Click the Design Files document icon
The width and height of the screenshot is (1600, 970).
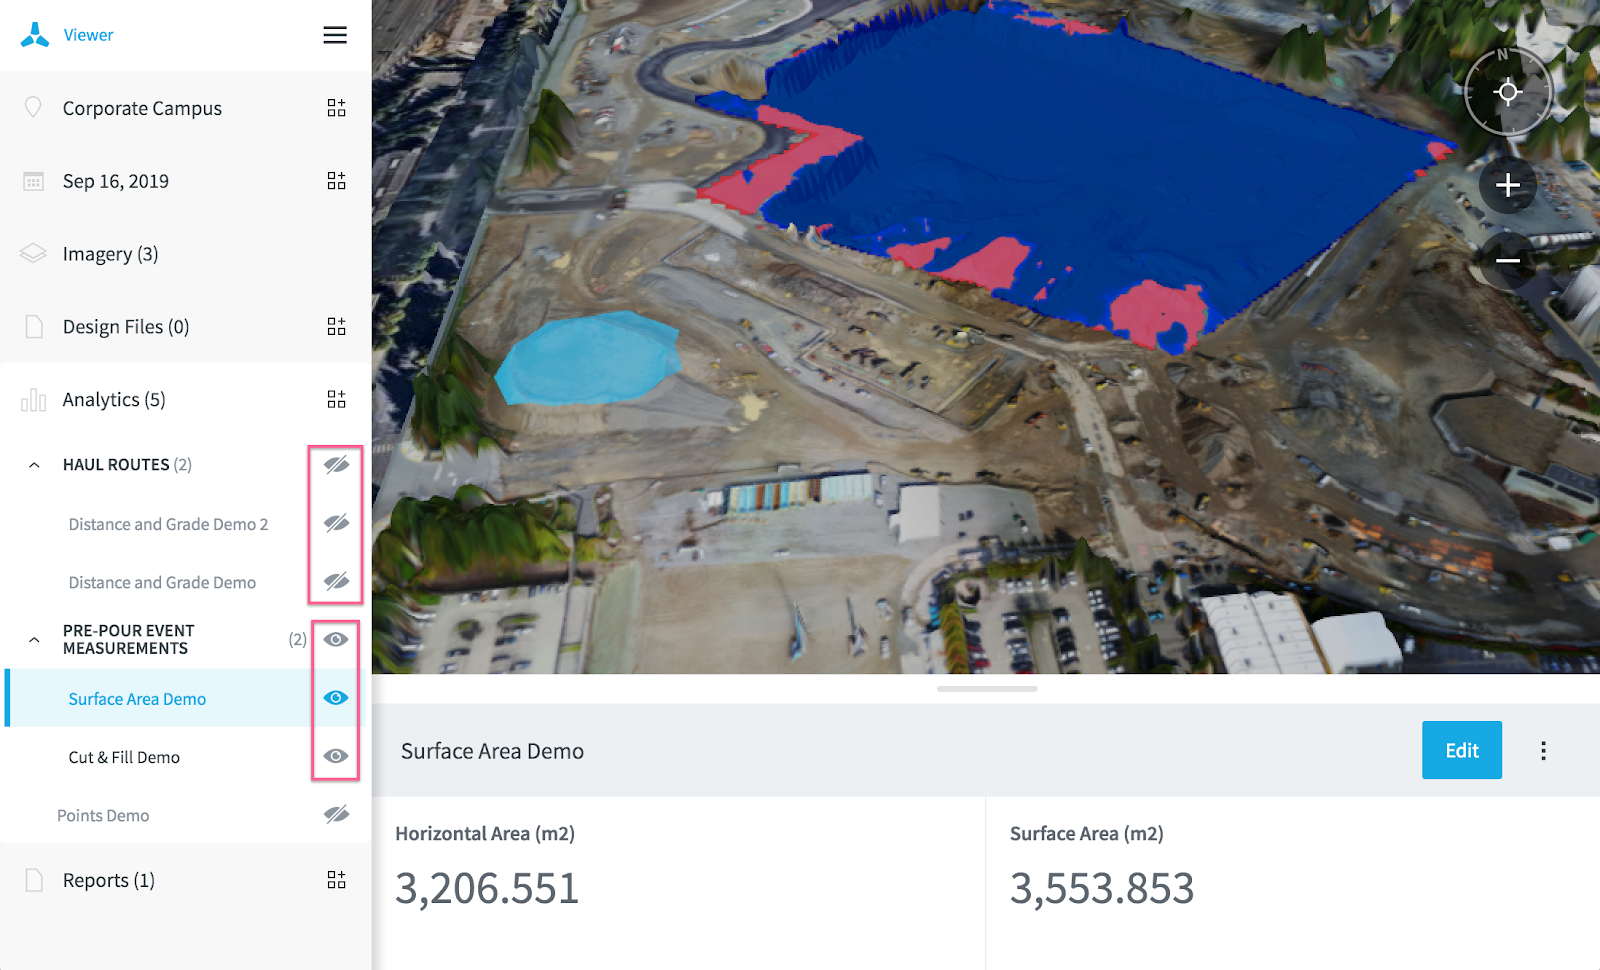[34, 326]
